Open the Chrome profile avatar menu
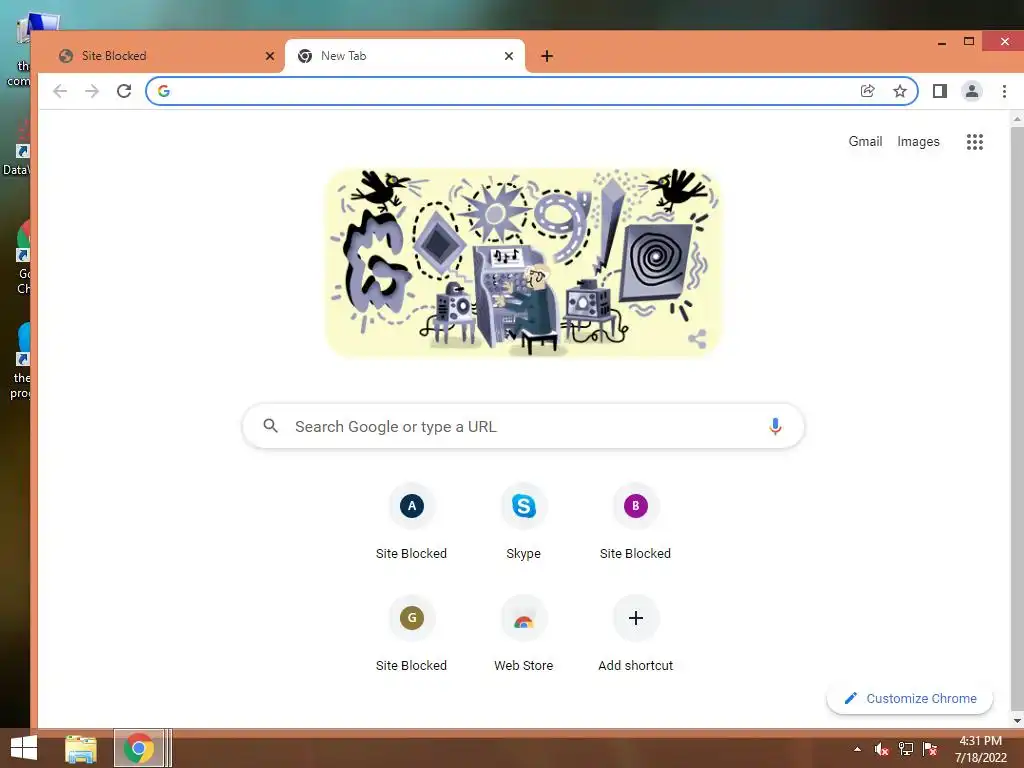This screenshot has height=768, width=1024. point(972,91)
